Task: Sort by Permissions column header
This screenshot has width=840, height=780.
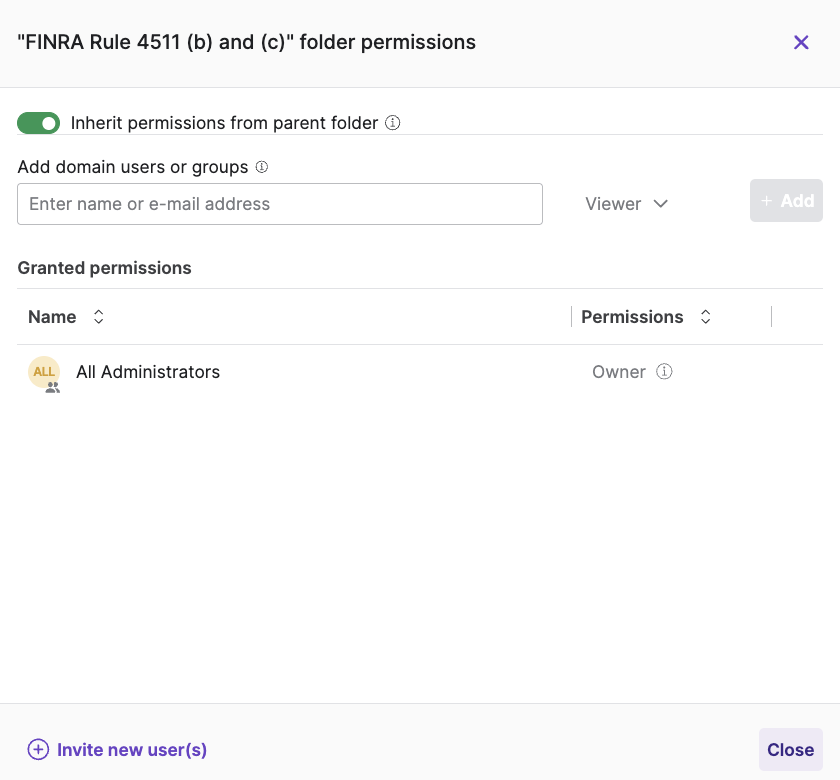Action: [632, 317]
